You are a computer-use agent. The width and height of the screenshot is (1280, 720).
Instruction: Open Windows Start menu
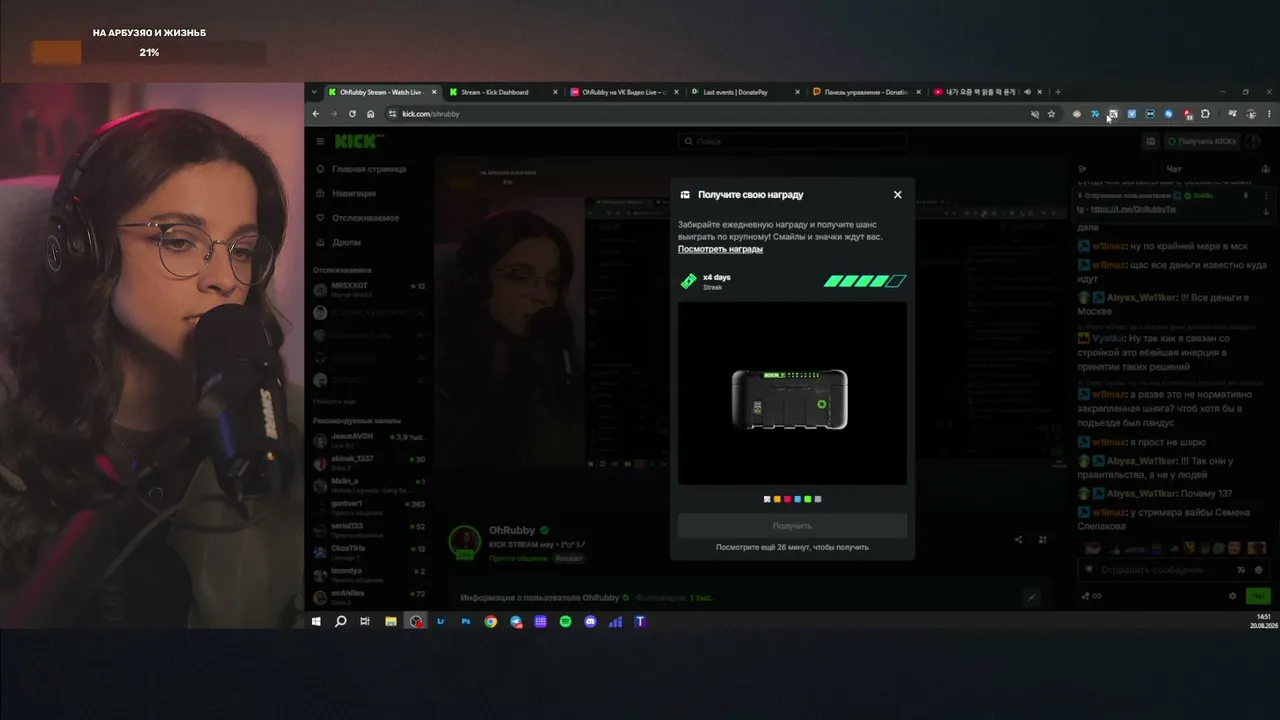tap(316, 621)
